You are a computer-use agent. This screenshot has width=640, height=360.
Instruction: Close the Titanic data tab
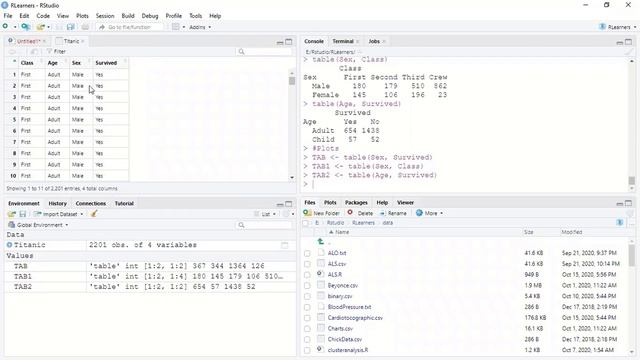83,41
